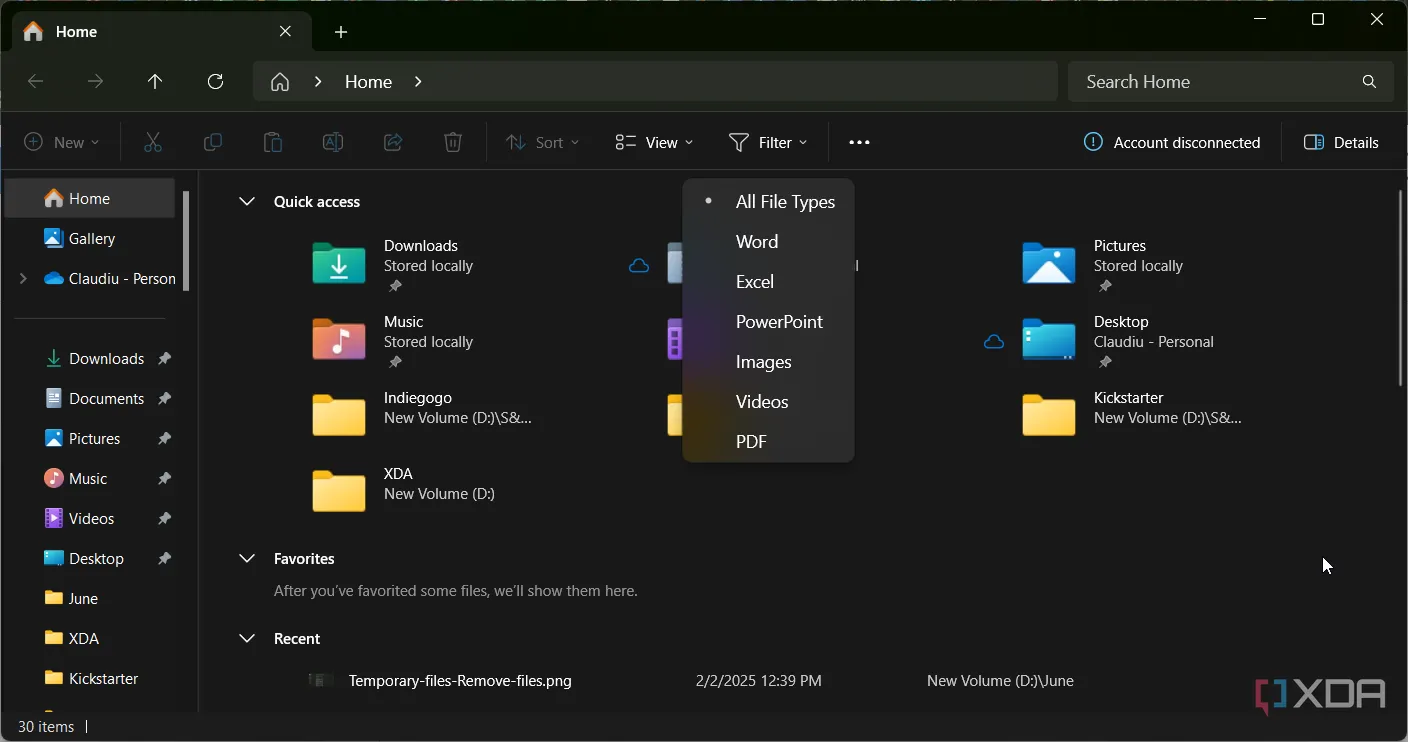The height and width of the screenshot is (742, 1408).
Task: Open the Sort dropdown
Action: [542, 142]
